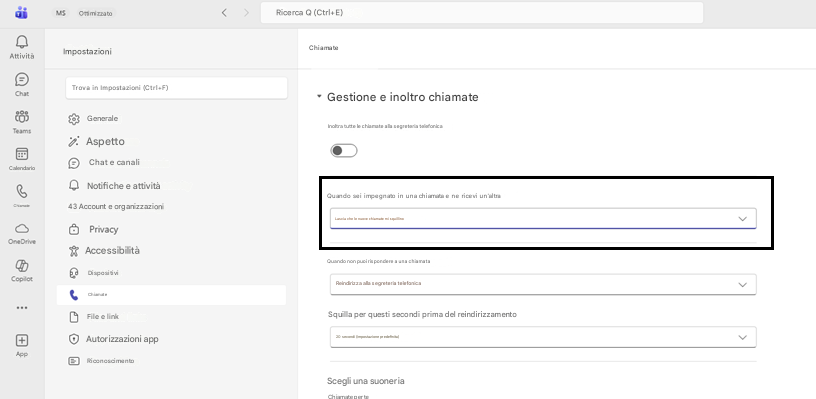Click the Autorizzazioni app shield icon
The image size is (816, 399).
click(x=74, y=339)
